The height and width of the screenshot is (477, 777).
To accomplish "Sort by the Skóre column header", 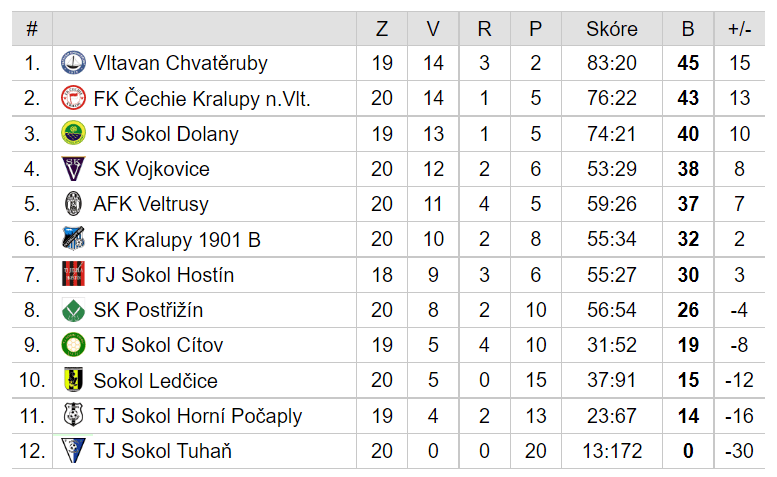I will tap(611, 29).
